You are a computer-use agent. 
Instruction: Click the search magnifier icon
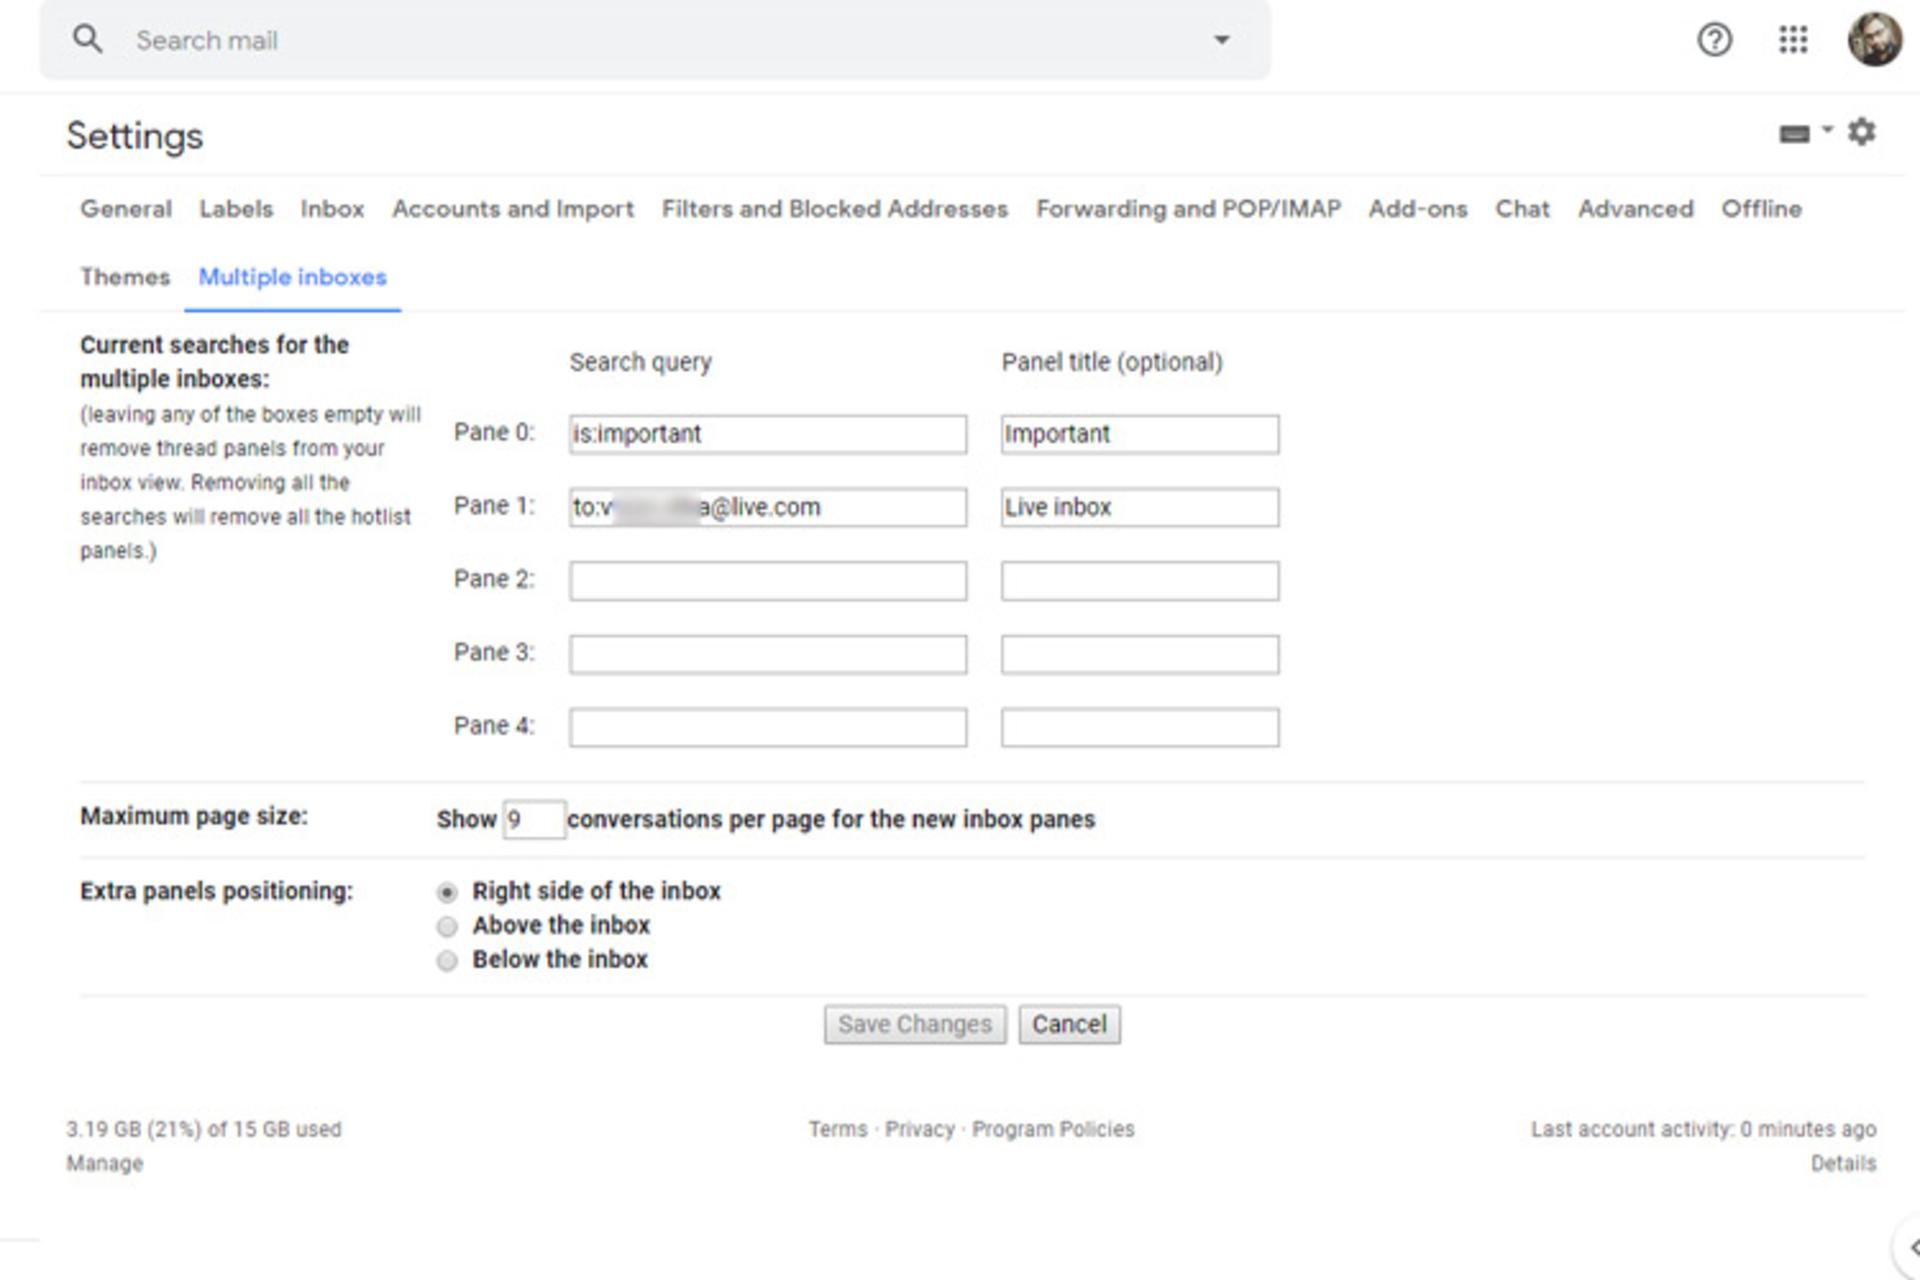click(x=88, y=40)
